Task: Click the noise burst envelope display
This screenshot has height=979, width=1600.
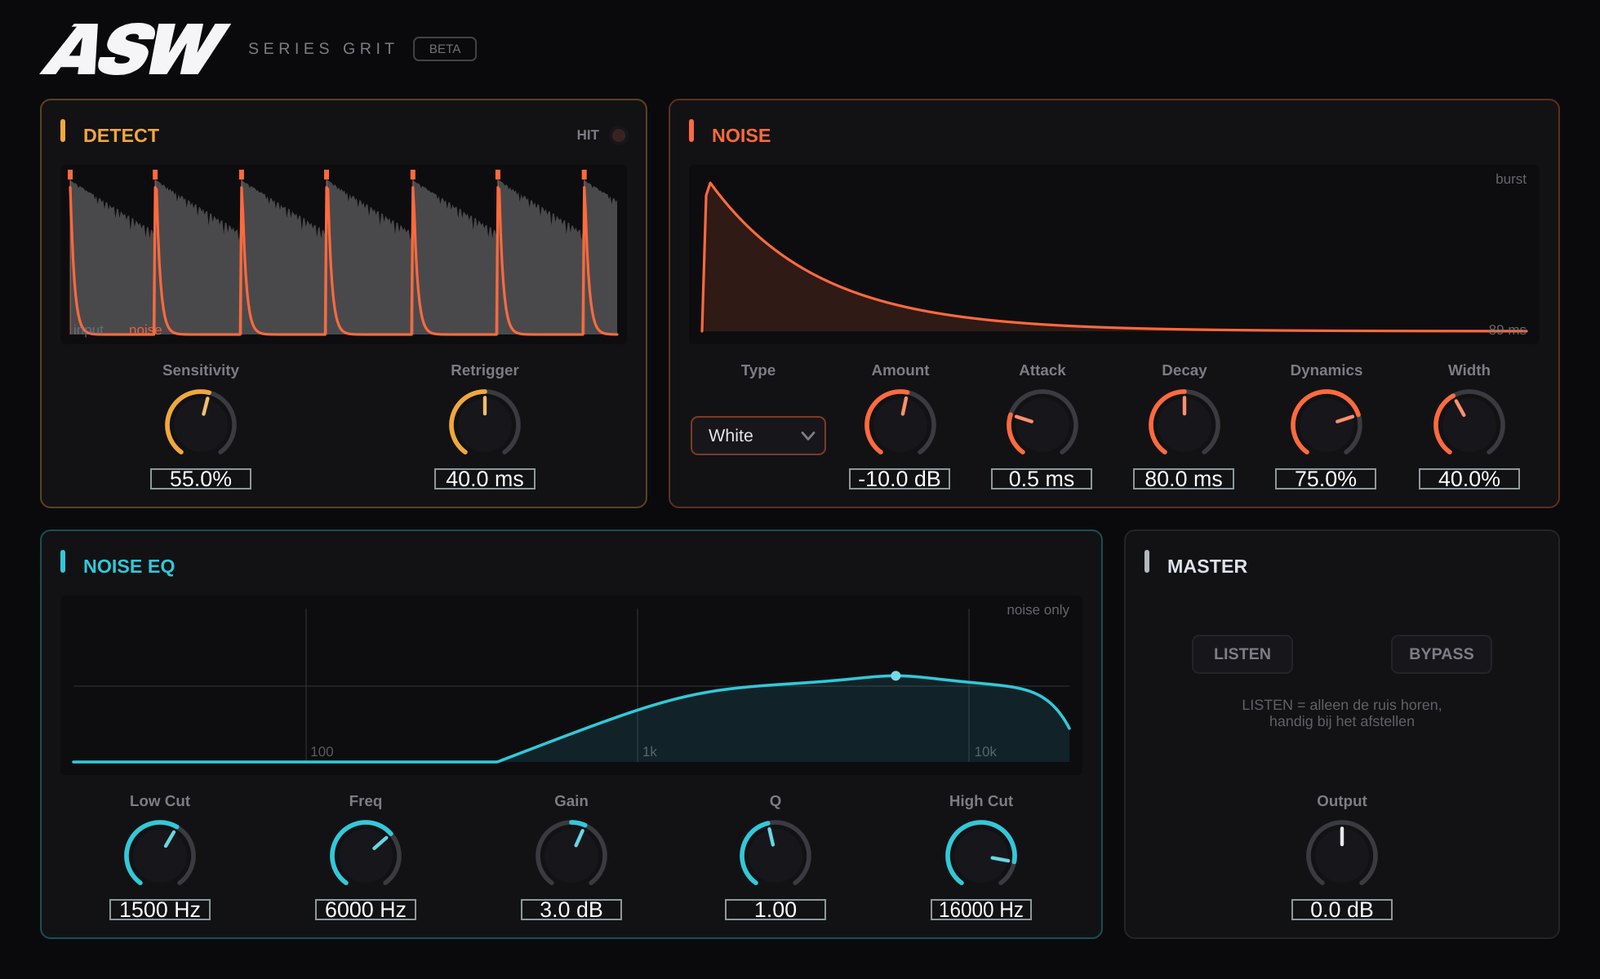Action: (1114, 254)
